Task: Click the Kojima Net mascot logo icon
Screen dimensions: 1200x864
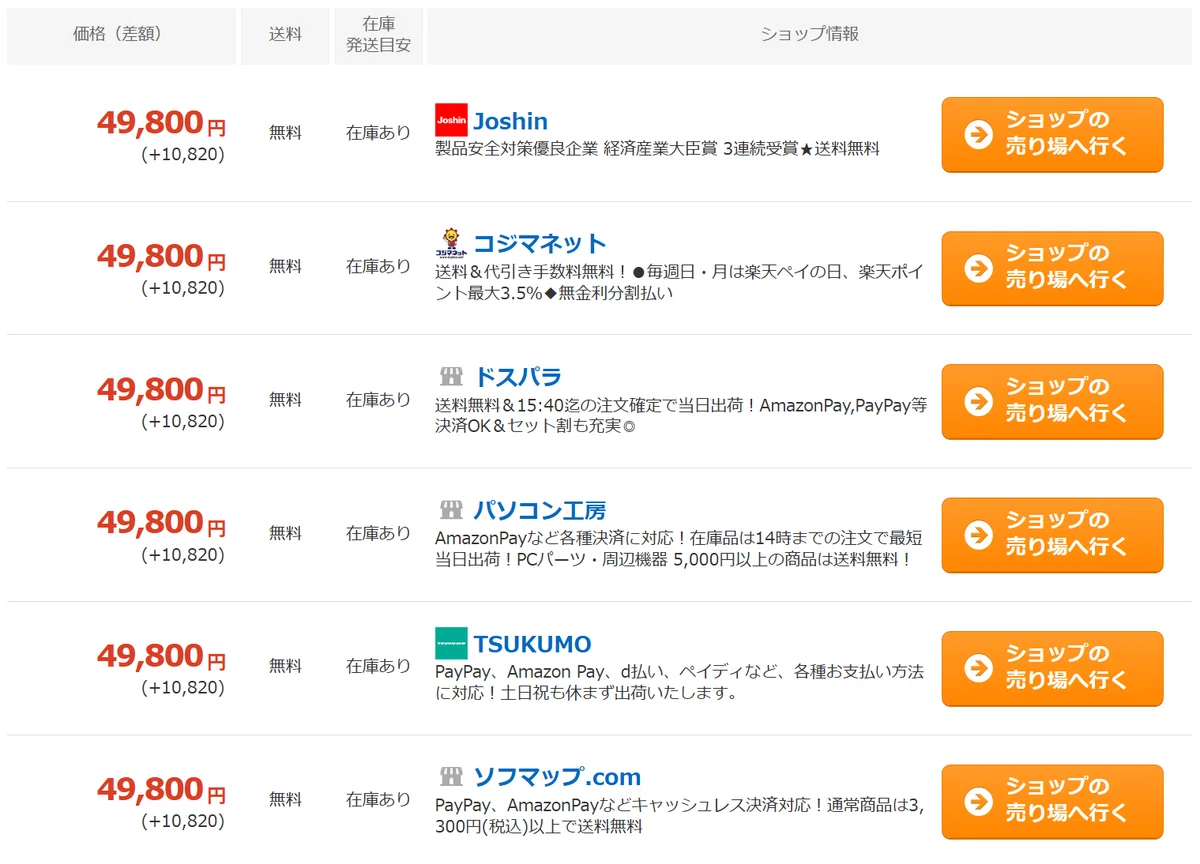Action: 451,242
